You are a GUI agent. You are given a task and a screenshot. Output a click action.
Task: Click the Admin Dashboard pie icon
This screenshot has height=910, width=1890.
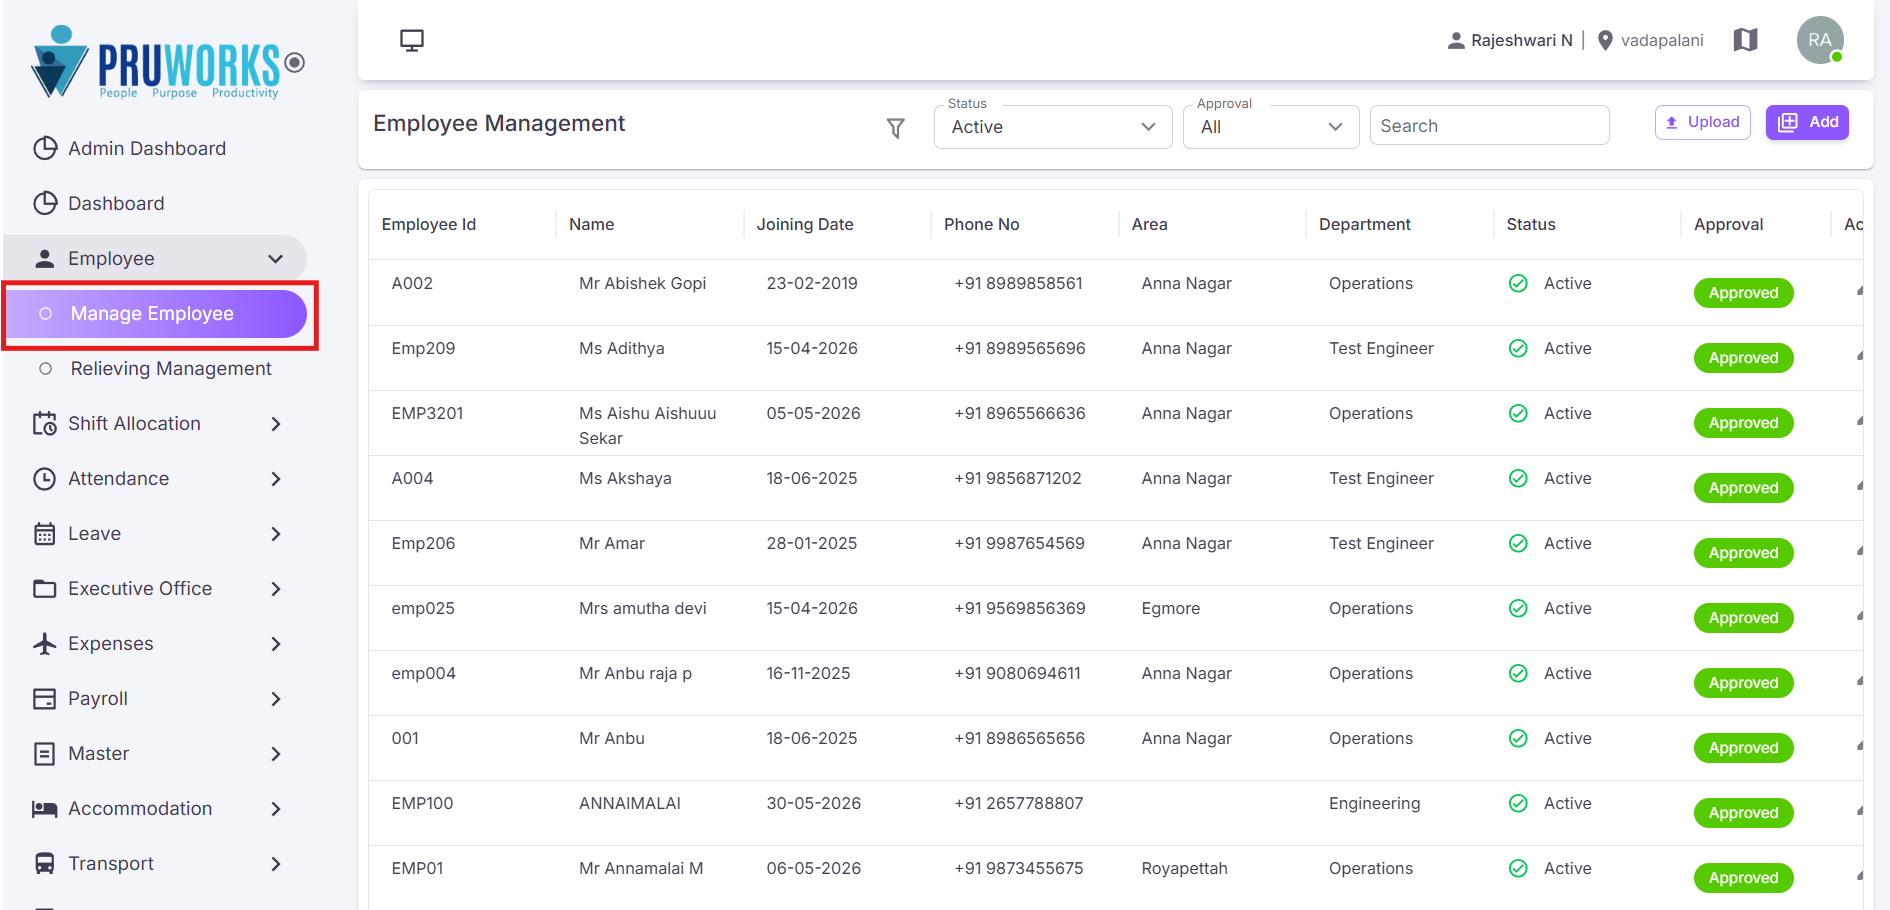45,148
